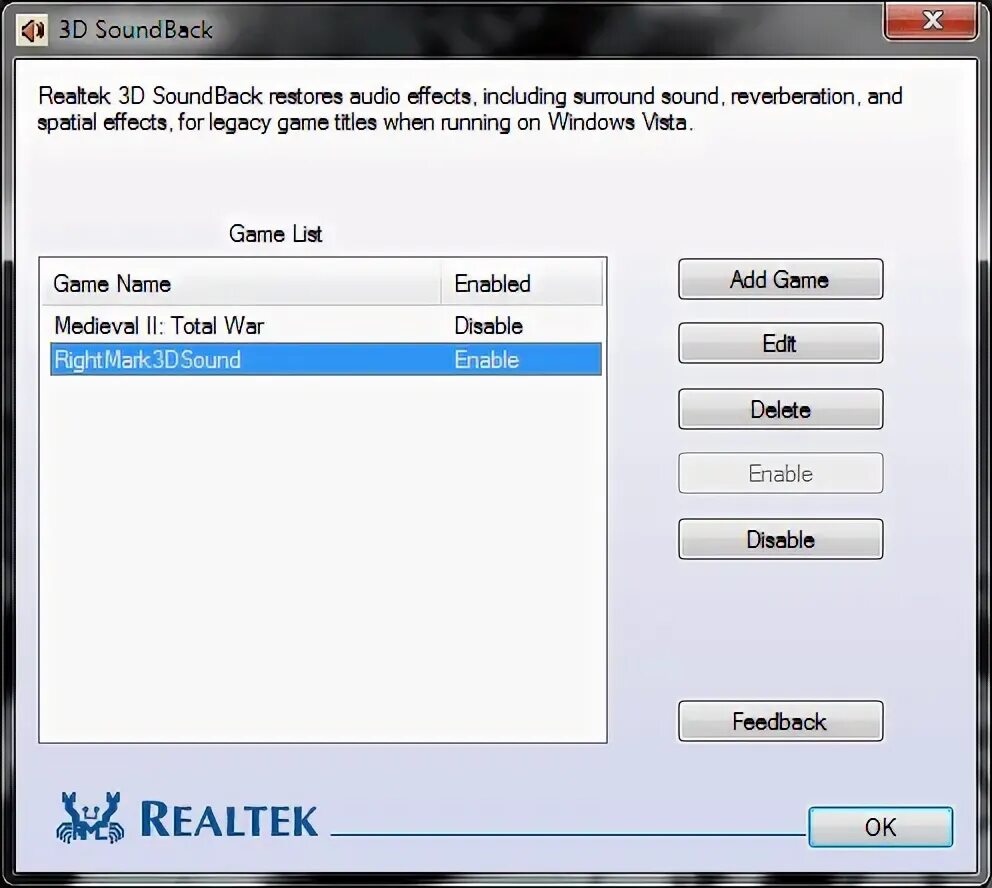This screenshot has width=992, height=888.
Task: Click the 3D SoundBack speaker title icon
Action: click(33, 30)
